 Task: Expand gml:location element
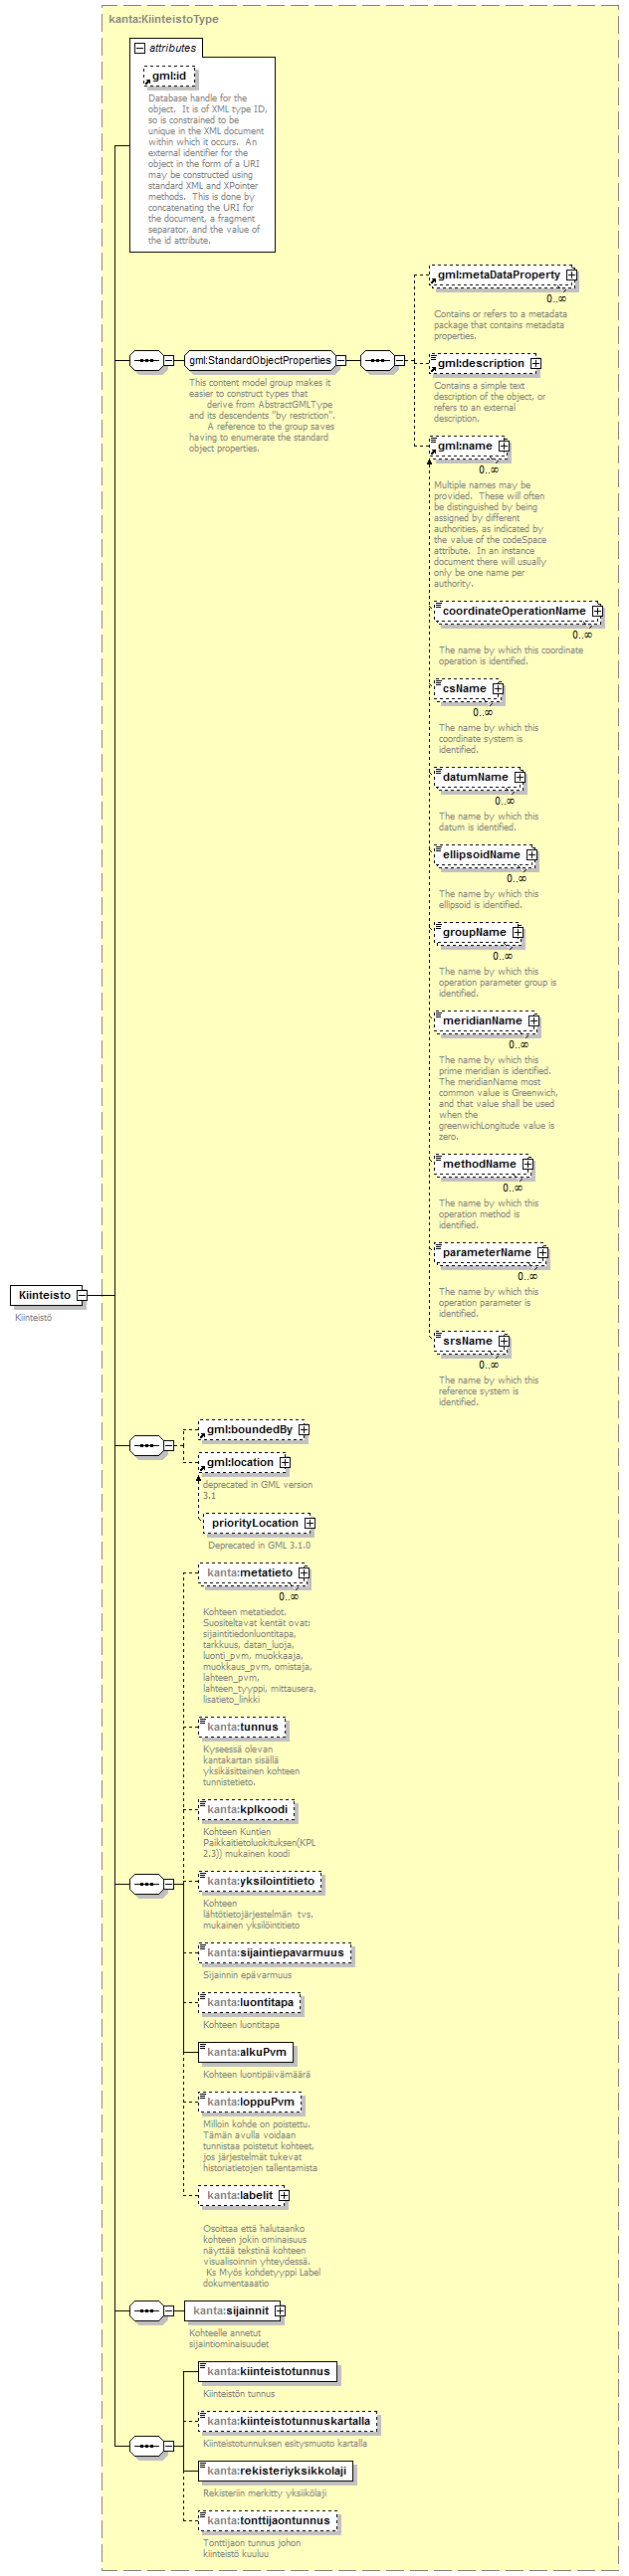[285, 1462]
